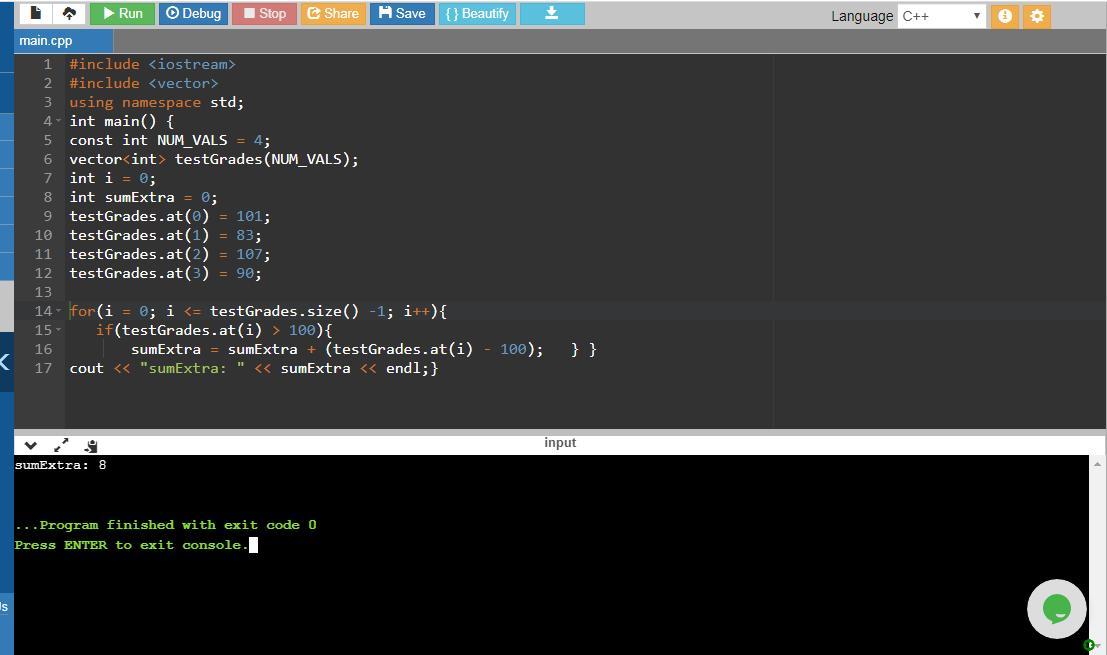Click the "#include <iostream>" line
1107x655 pixels.
tap(152, 64)
